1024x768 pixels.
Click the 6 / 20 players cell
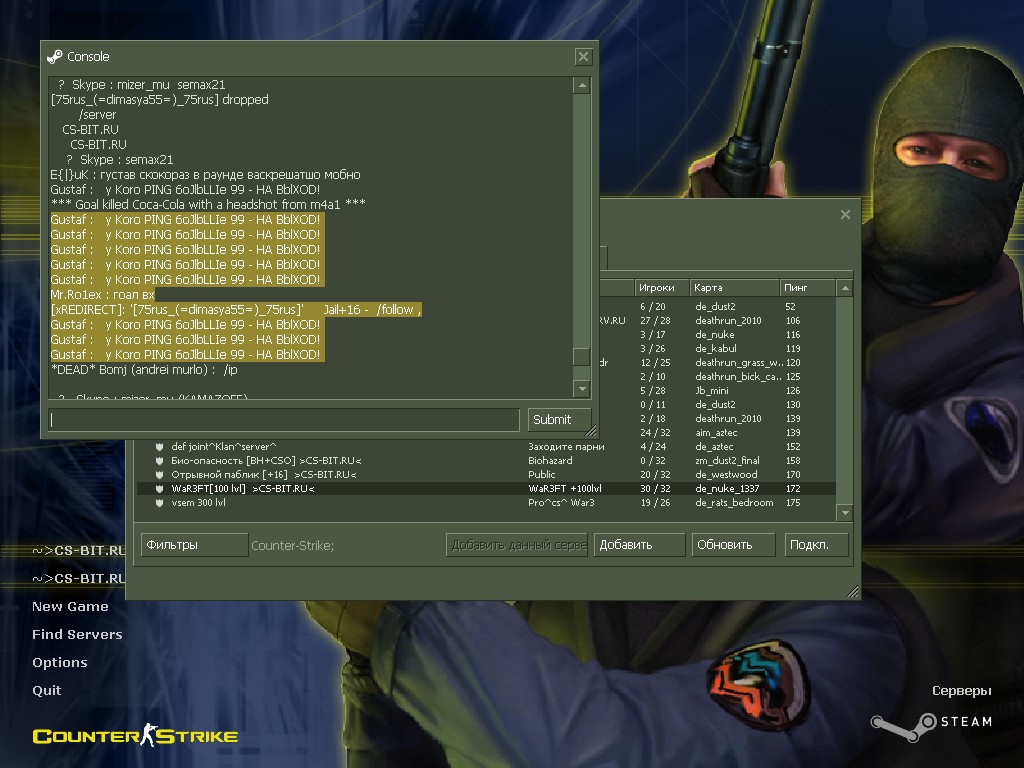[x=653, y=307]
